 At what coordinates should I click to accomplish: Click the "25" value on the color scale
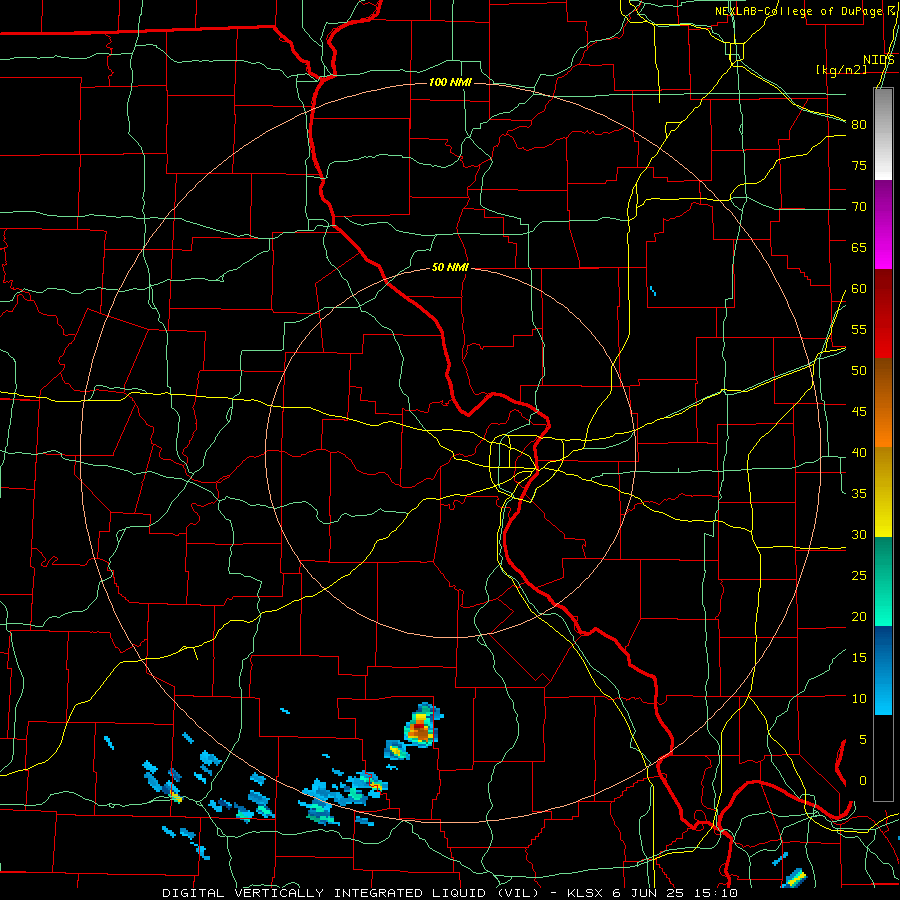(859, 576)
